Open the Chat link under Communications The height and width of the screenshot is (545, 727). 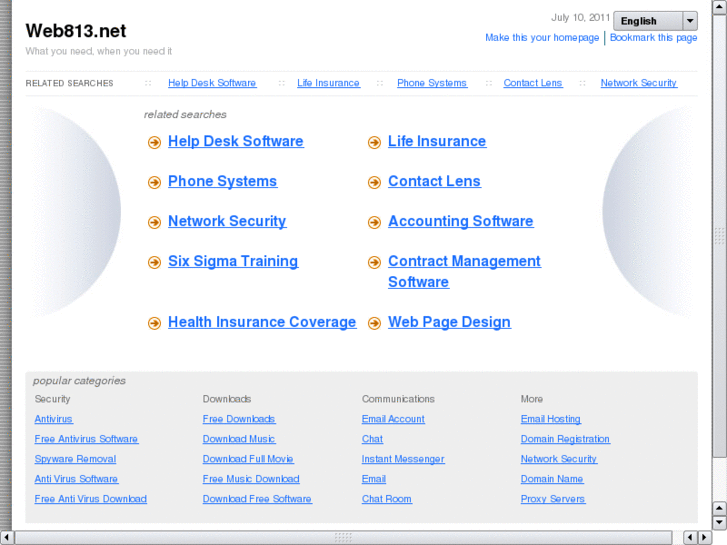point(372,439)
